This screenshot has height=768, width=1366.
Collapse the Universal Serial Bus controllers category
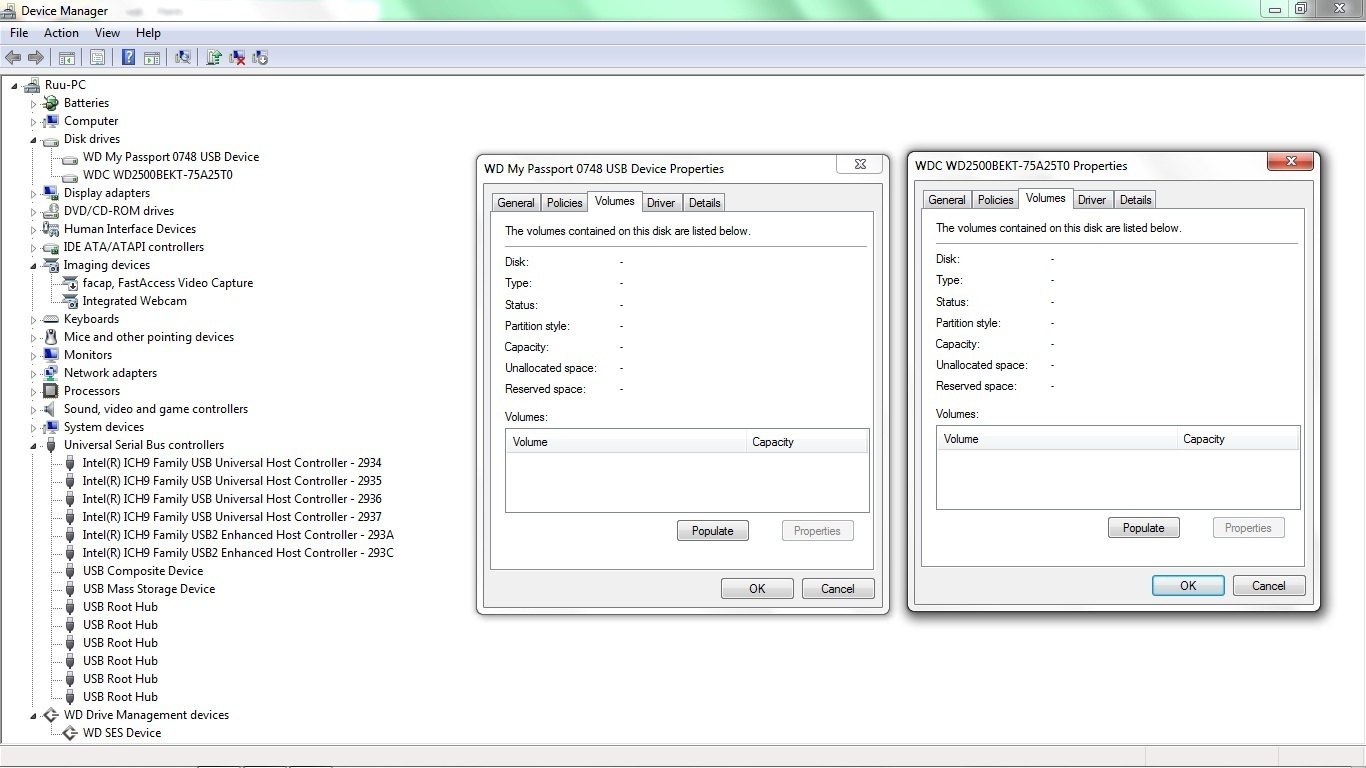click(x=33, y=446)
